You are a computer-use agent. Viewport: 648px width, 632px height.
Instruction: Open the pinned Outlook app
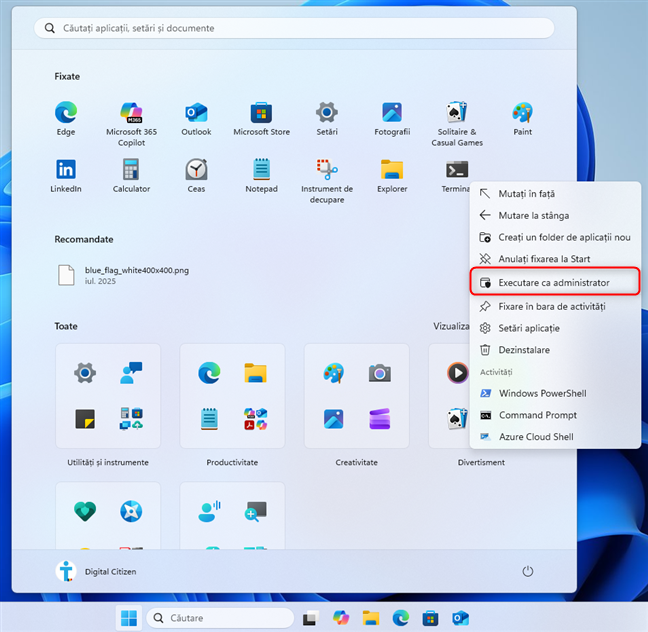click(x=196, y=118)
